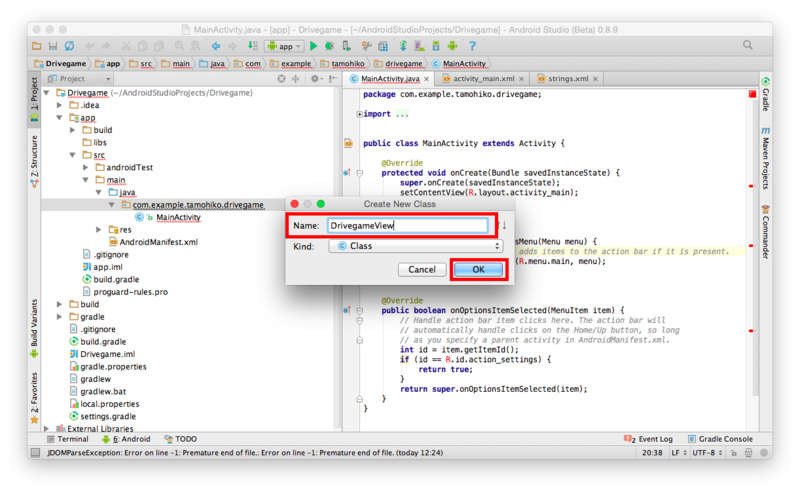
Task: Click the Paste icon in toolbar
Action: click(159, 46)
